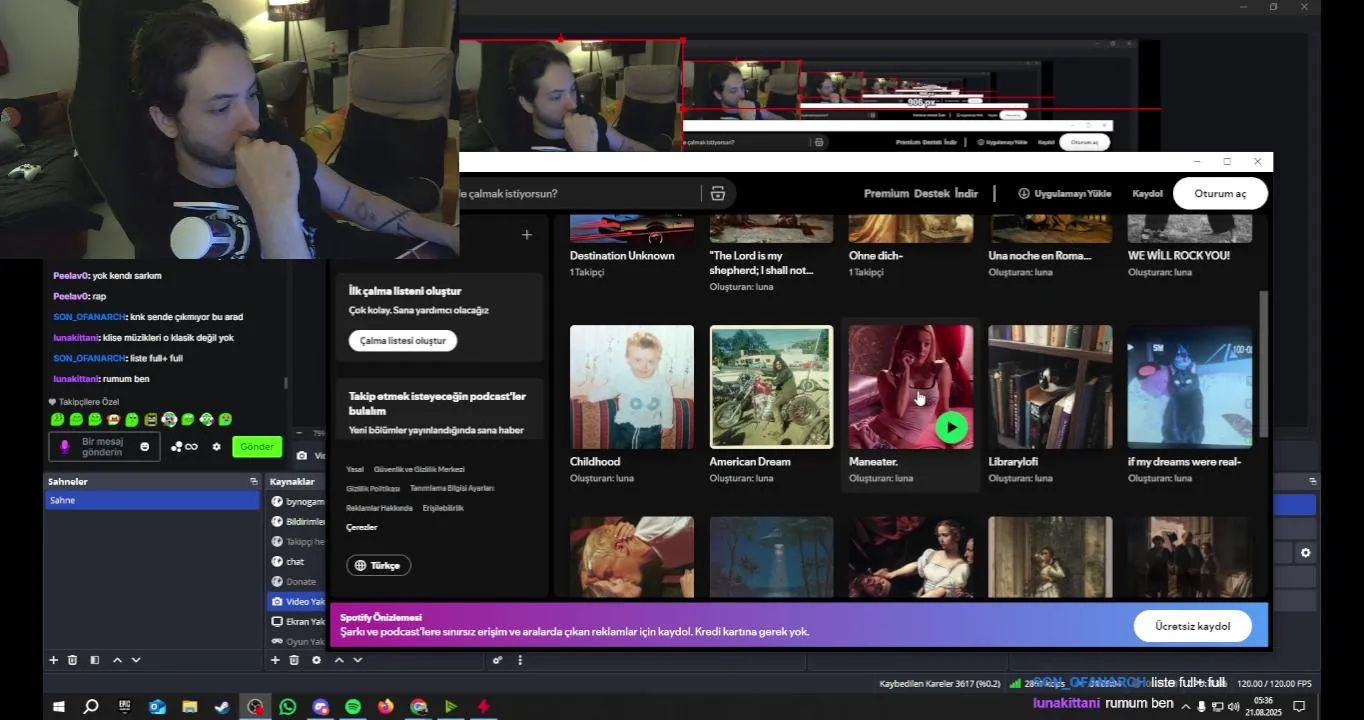1364x720 pixels.
Task: Open the Windows notification center
Action: point(1299,706)
